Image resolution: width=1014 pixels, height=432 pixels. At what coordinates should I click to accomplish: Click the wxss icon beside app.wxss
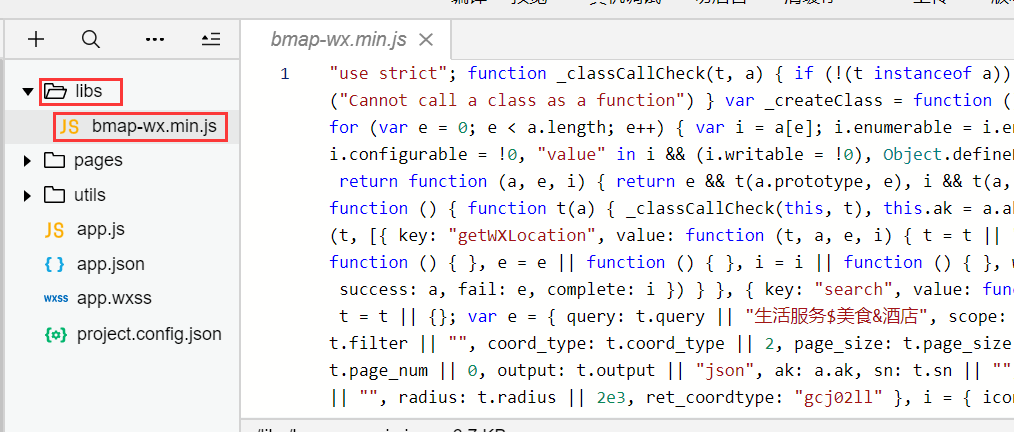pos(54,299)
